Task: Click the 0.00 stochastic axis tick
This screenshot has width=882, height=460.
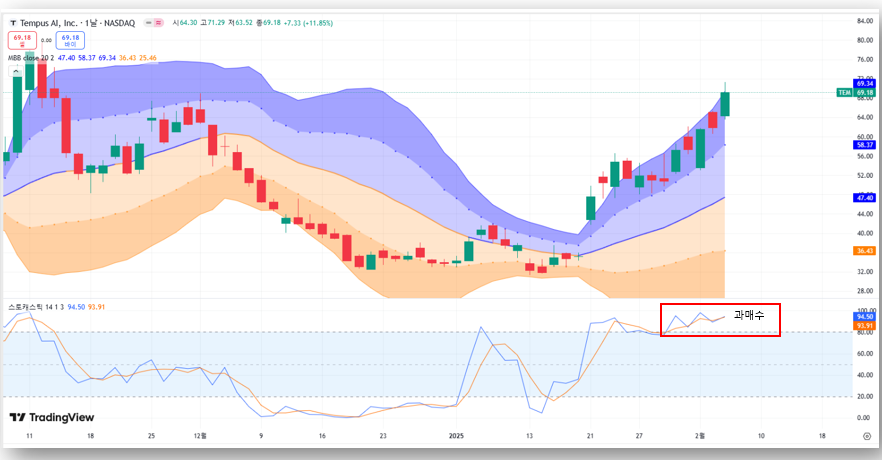Action: pos(863,417)
